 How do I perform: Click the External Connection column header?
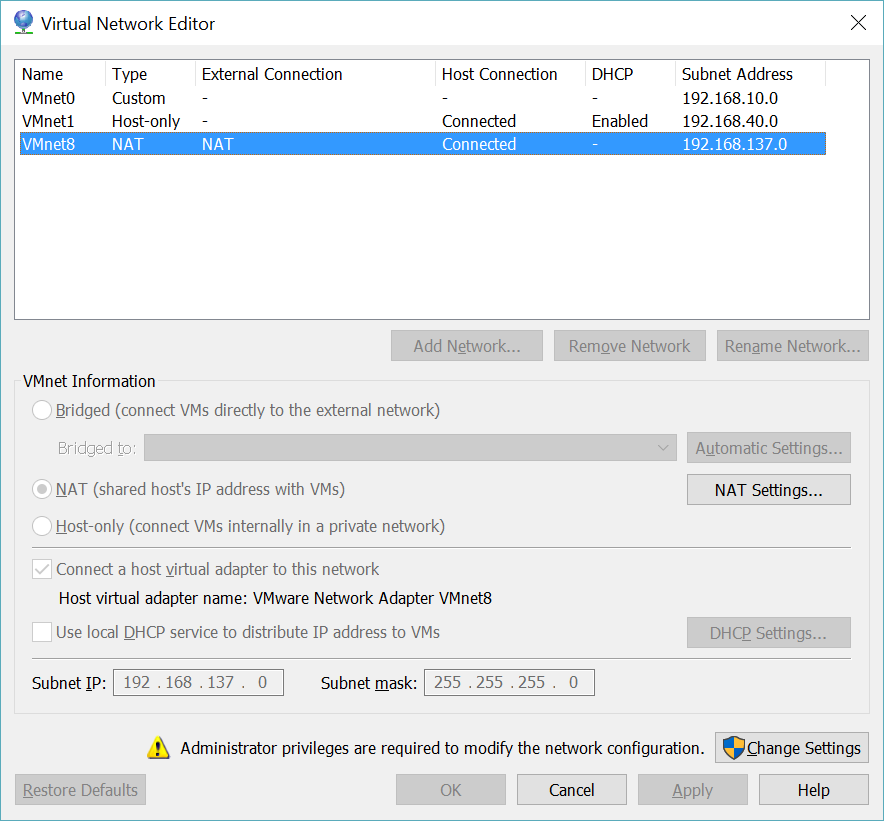[315, 74]
